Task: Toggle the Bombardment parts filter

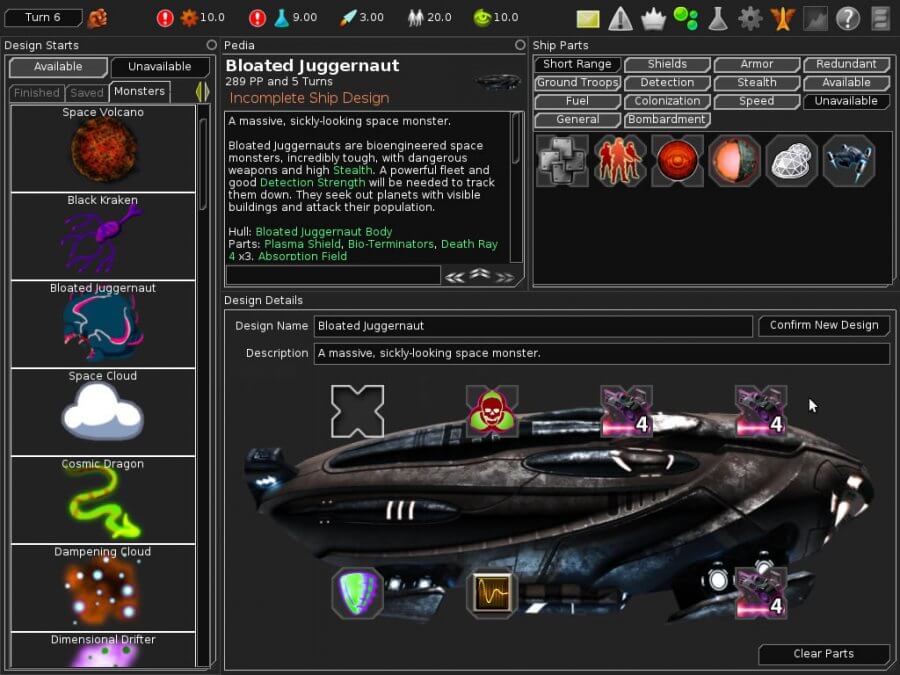Action: [667, 119]
